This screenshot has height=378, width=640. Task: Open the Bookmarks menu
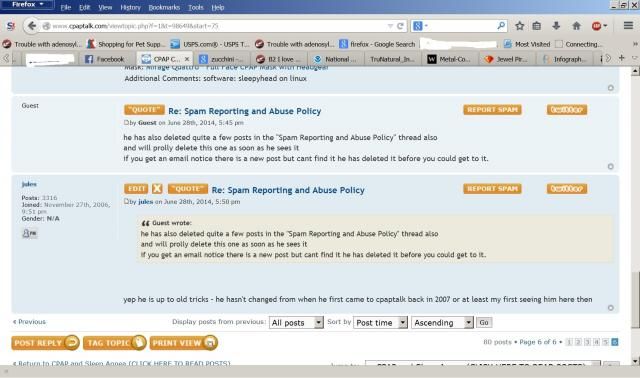164,7
